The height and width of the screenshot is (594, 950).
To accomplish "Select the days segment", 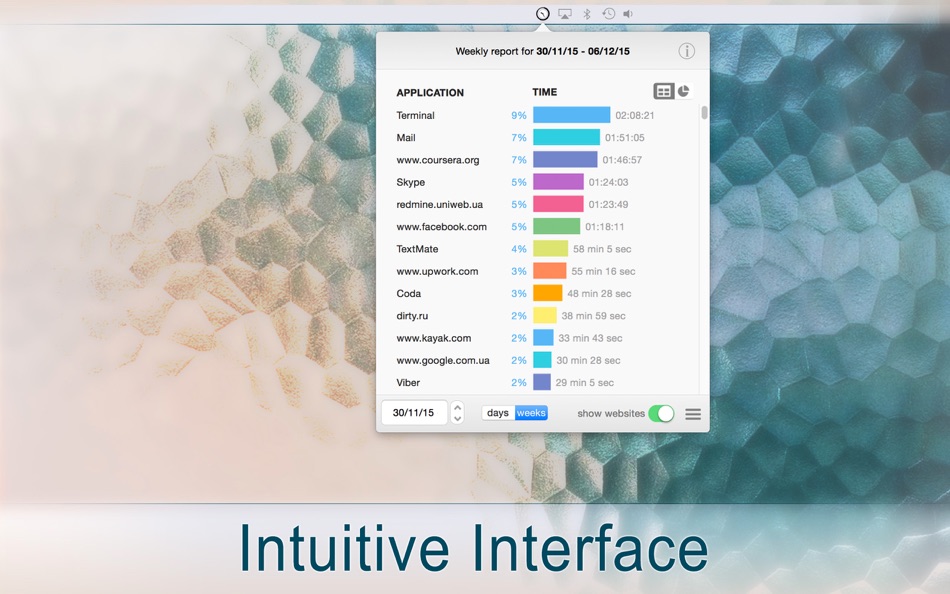I will pyautogui.click(x=498, y=413).
